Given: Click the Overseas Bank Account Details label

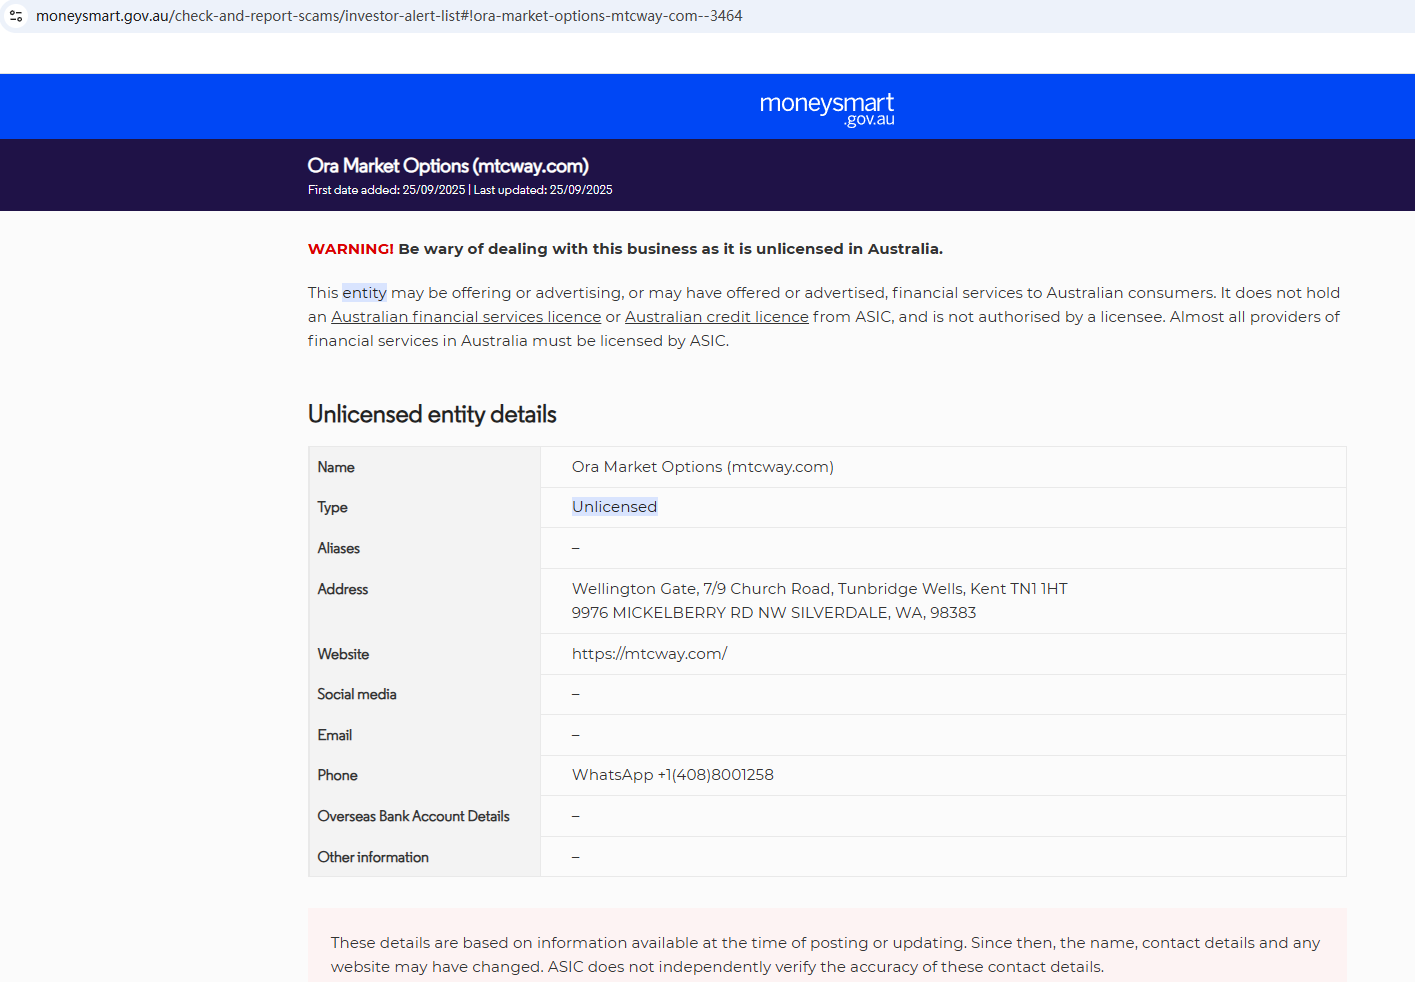Looking at the screenshot, I should pyautogui.click(x=413, y=816).
